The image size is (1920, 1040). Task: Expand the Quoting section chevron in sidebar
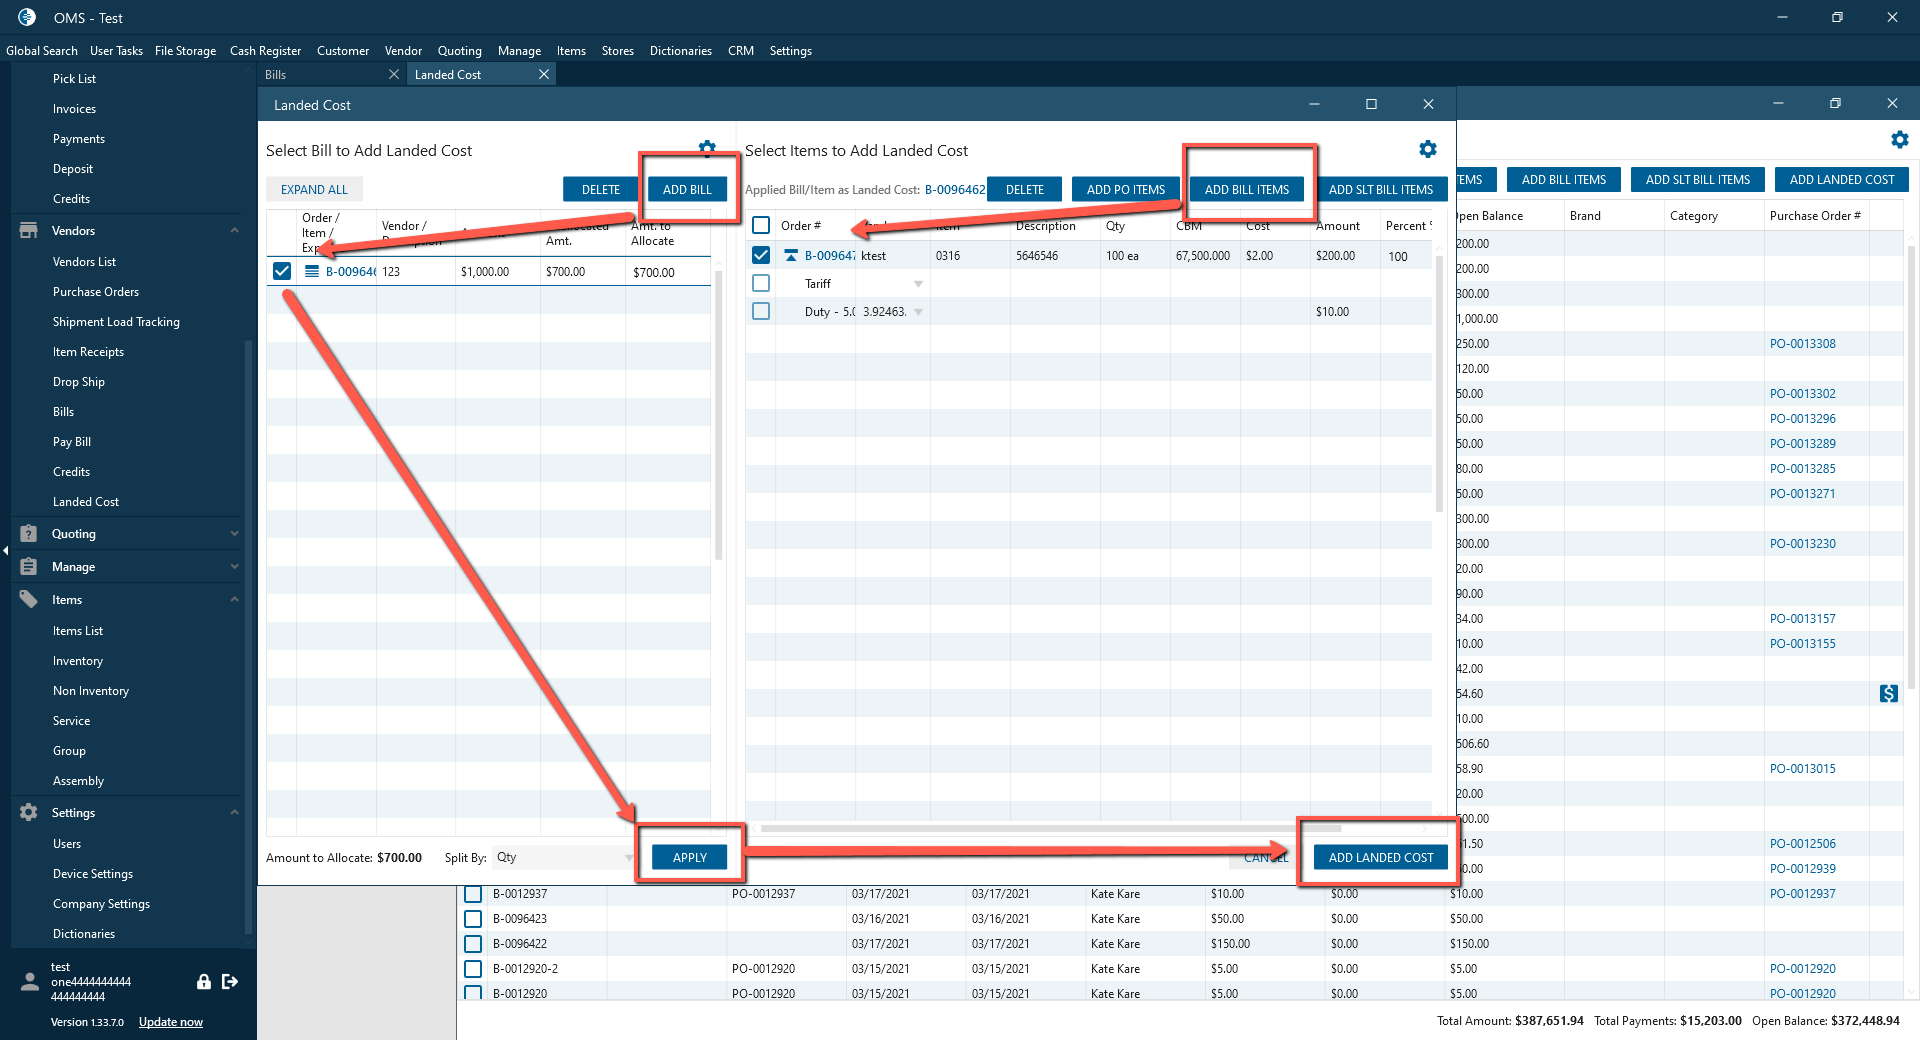(234, 533)
